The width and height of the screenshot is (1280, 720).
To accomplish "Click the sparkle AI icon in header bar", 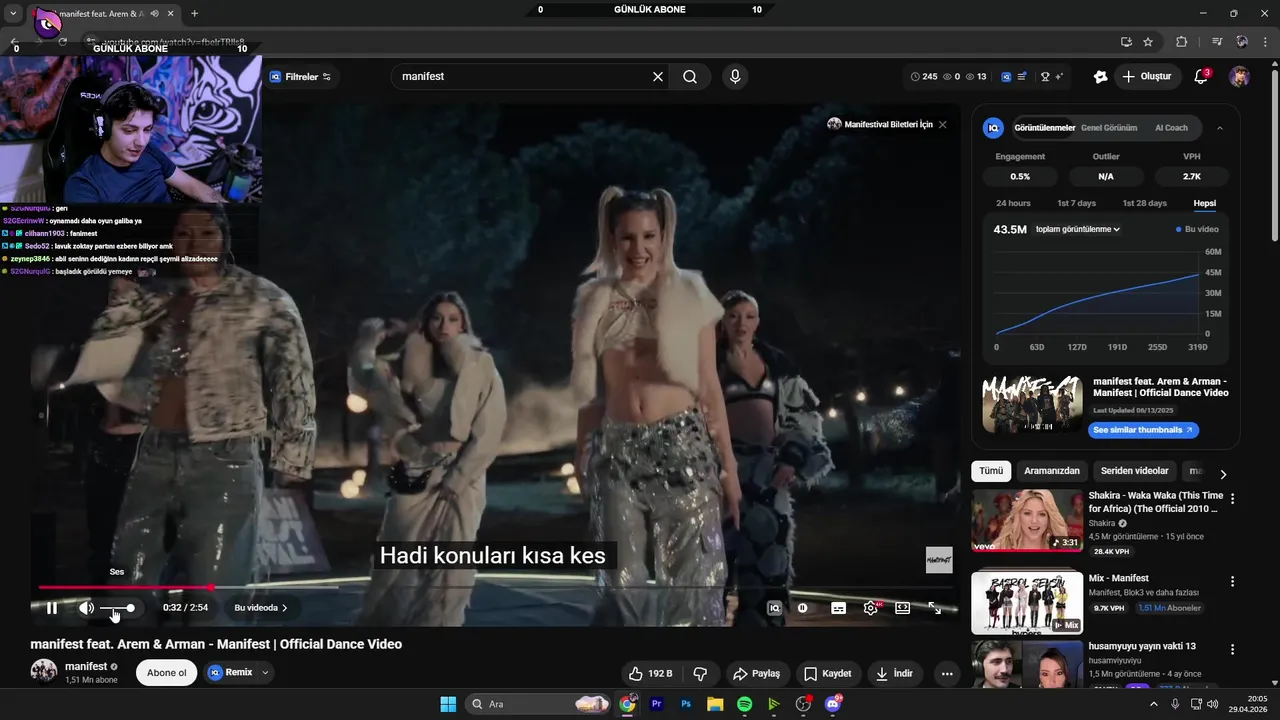I will [1059, 77].
